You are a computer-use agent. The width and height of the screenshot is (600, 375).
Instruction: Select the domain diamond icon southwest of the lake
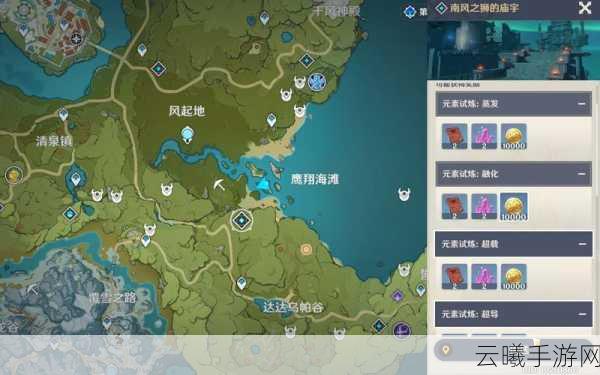[x=70, y=214]
